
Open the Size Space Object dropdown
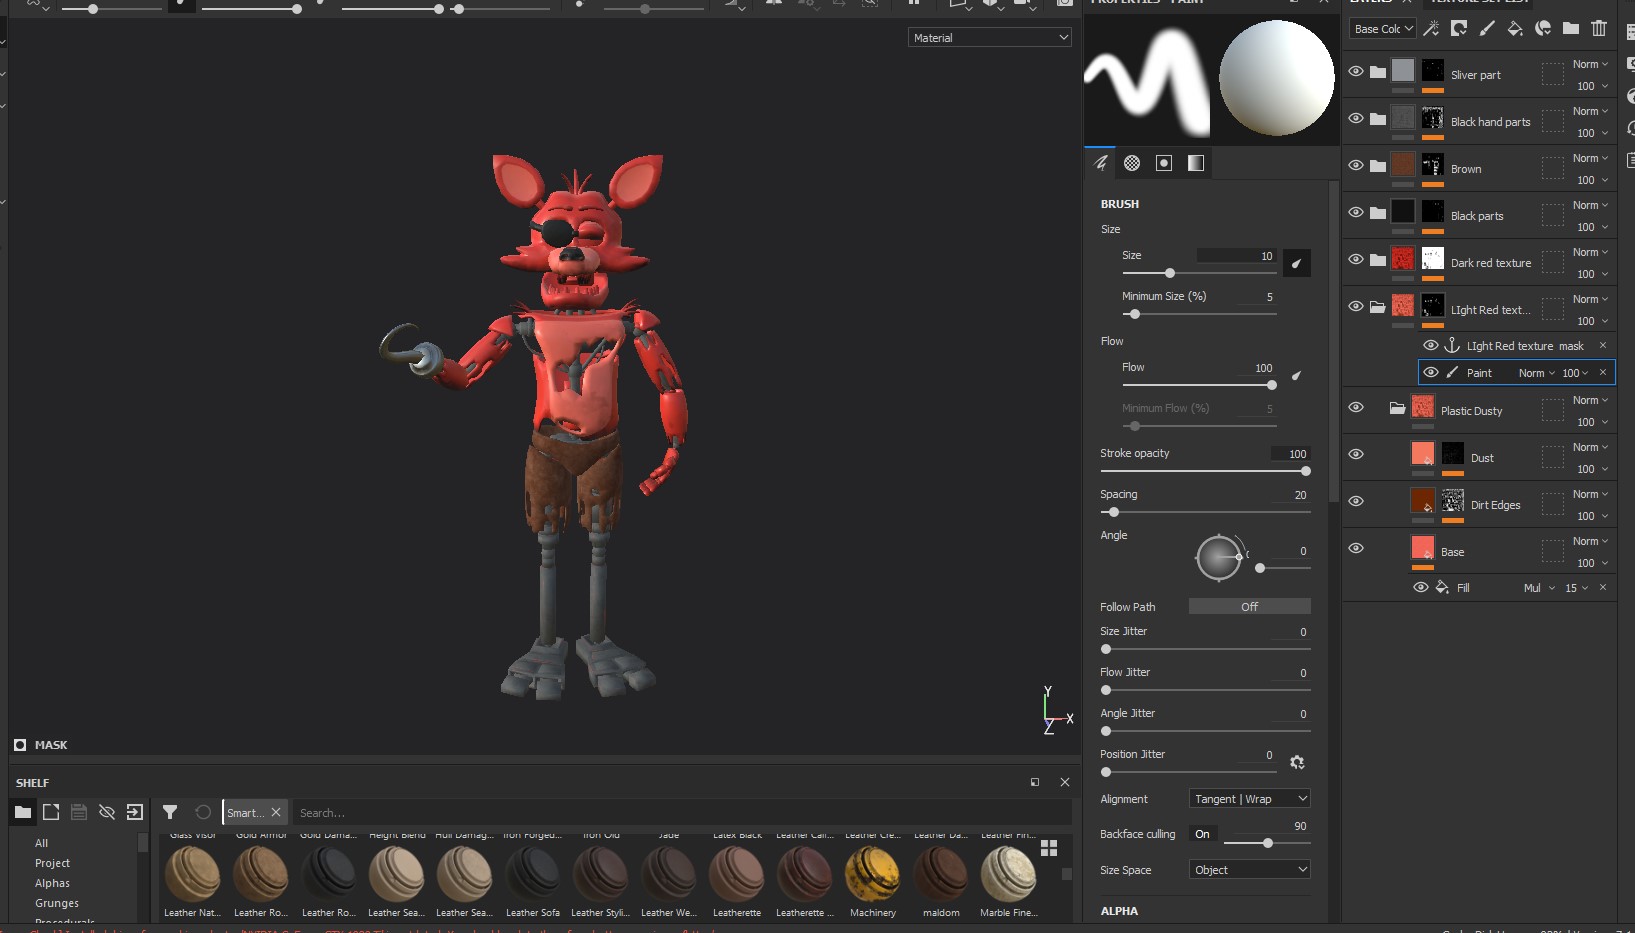tap(1249, 869)
